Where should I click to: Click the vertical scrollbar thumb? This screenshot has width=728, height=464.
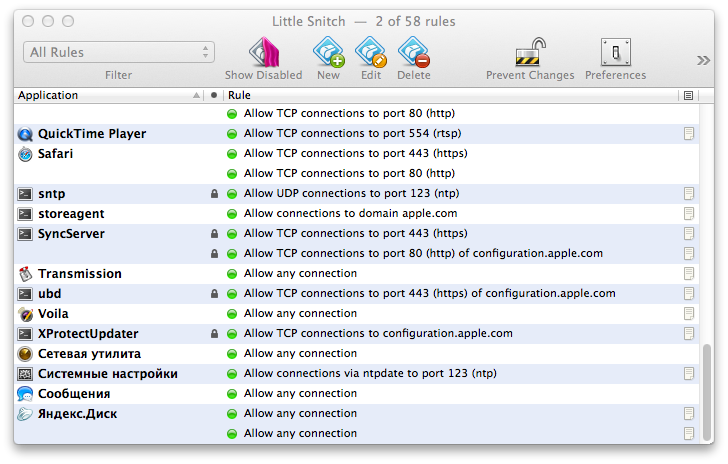pos(708,390)
